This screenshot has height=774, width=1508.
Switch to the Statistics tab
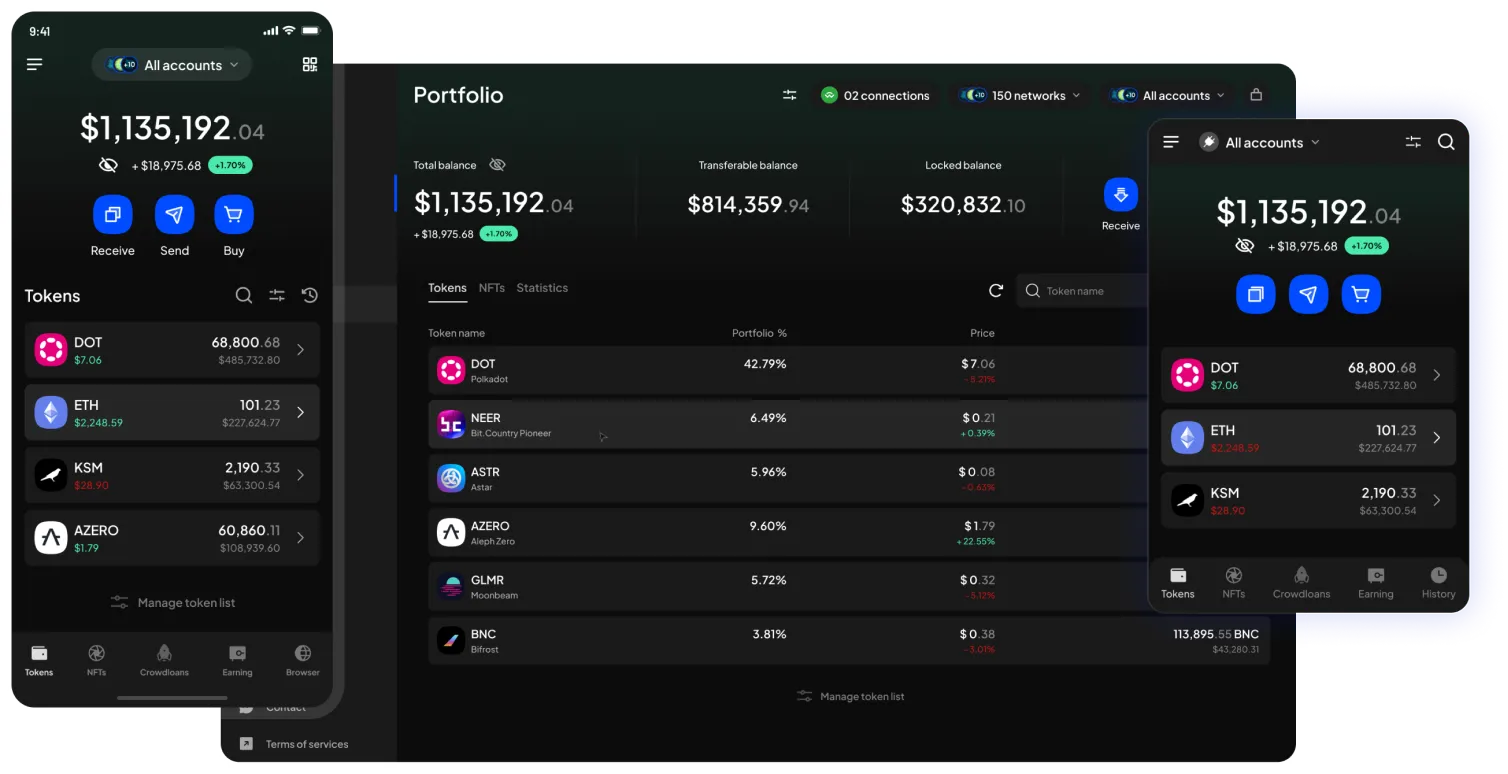coord(542,288)
